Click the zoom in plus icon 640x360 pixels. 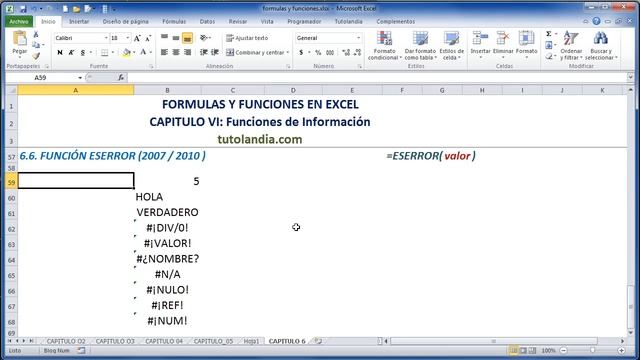[x=621, y=351]
